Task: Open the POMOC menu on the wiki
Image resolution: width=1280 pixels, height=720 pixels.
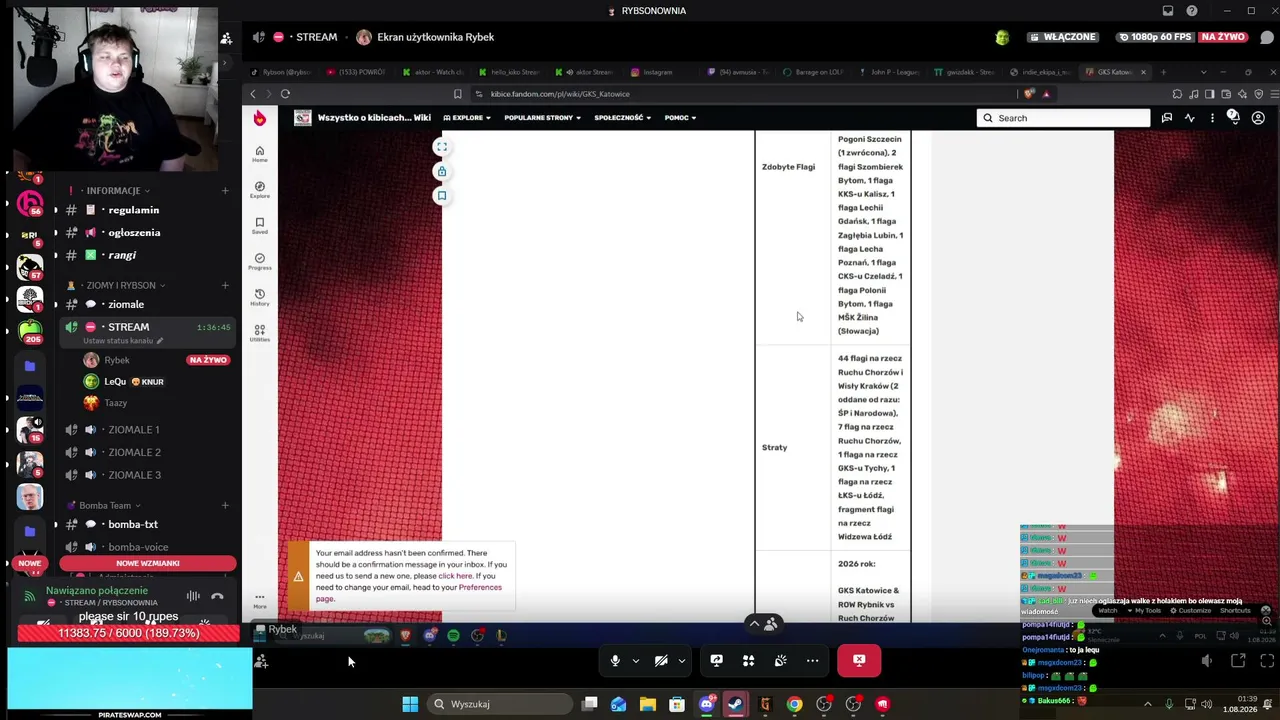Action: (680, 118)
